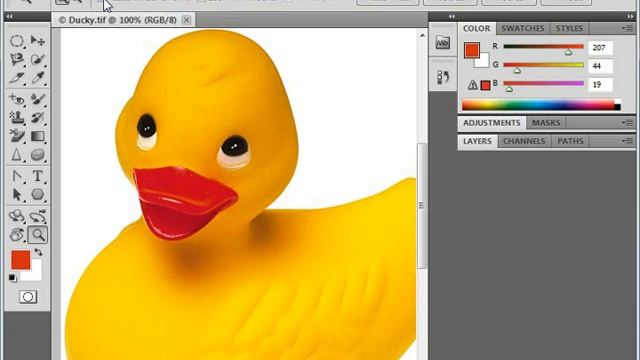The image size is (640, 360).
Task: Switch to the Channels tab
Action: (524, 141)
